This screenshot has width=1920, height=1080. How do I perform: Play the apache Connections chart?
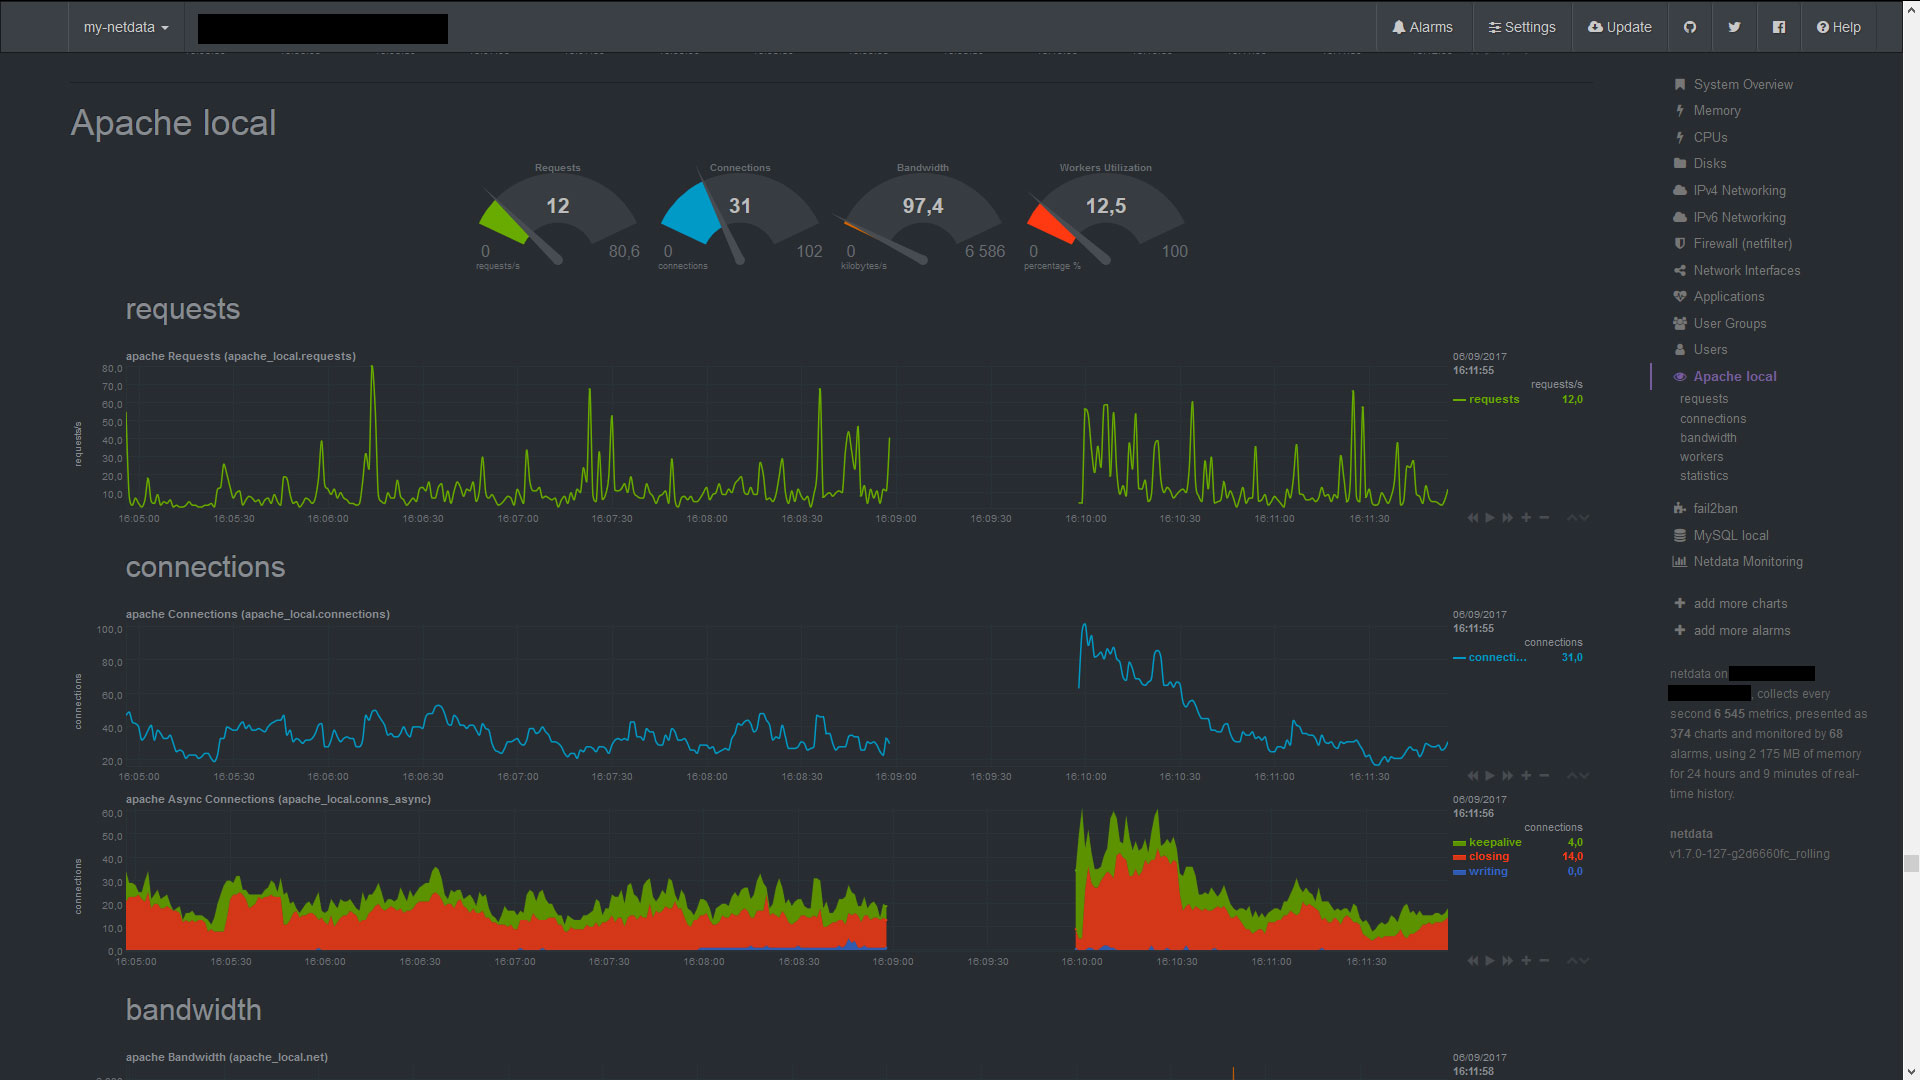1490,776
